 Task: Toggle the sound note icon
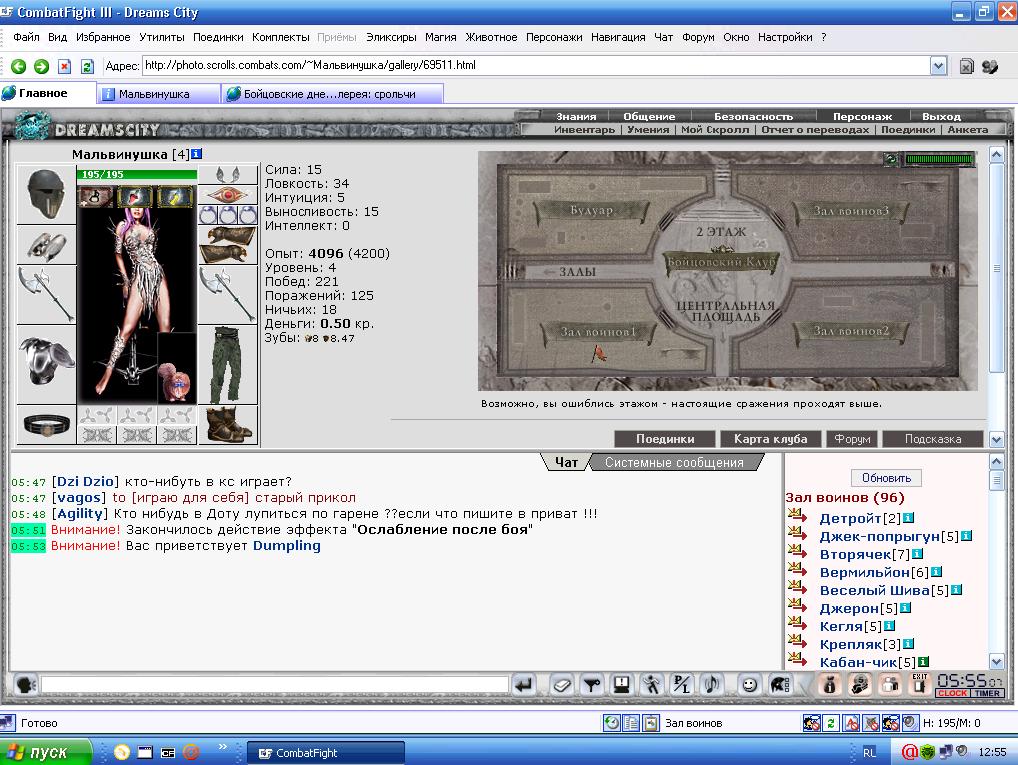click(712, 684)
